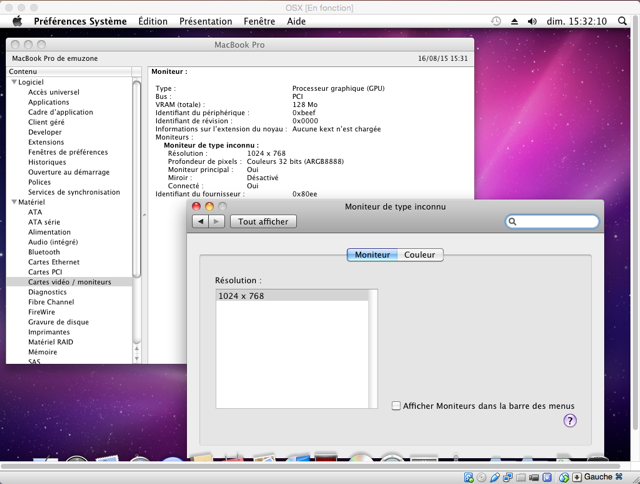Select Gravure de disque in sidebar
The height and width of the screenshot is (484, 640).
coord(58,322)
